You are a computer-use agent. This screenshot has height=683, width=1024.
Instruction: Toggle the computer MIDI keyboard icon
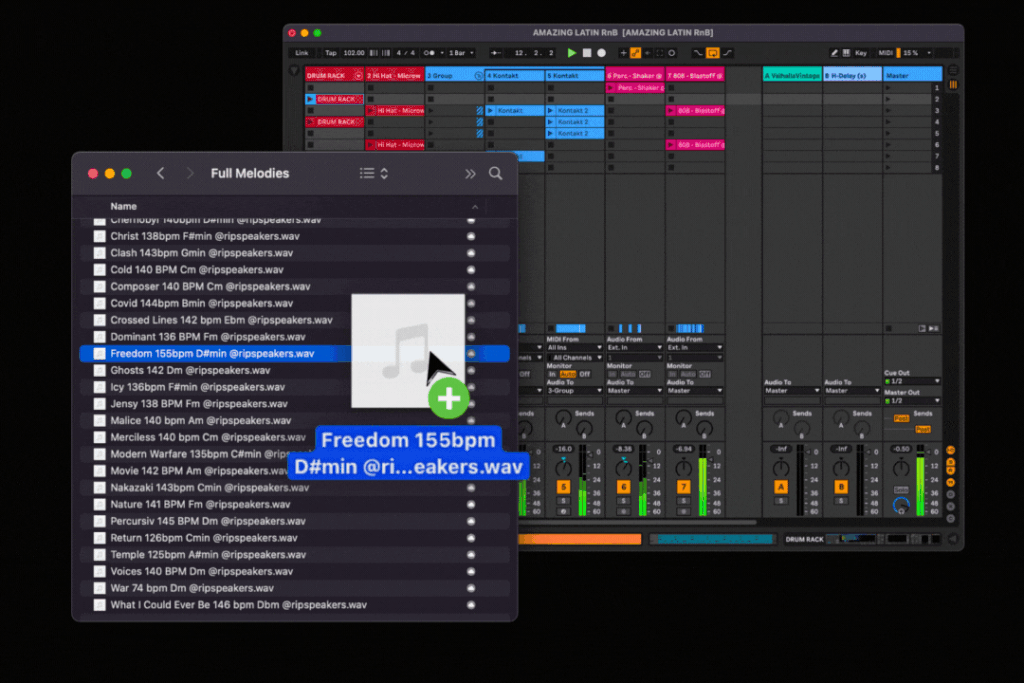coord(846,53)
